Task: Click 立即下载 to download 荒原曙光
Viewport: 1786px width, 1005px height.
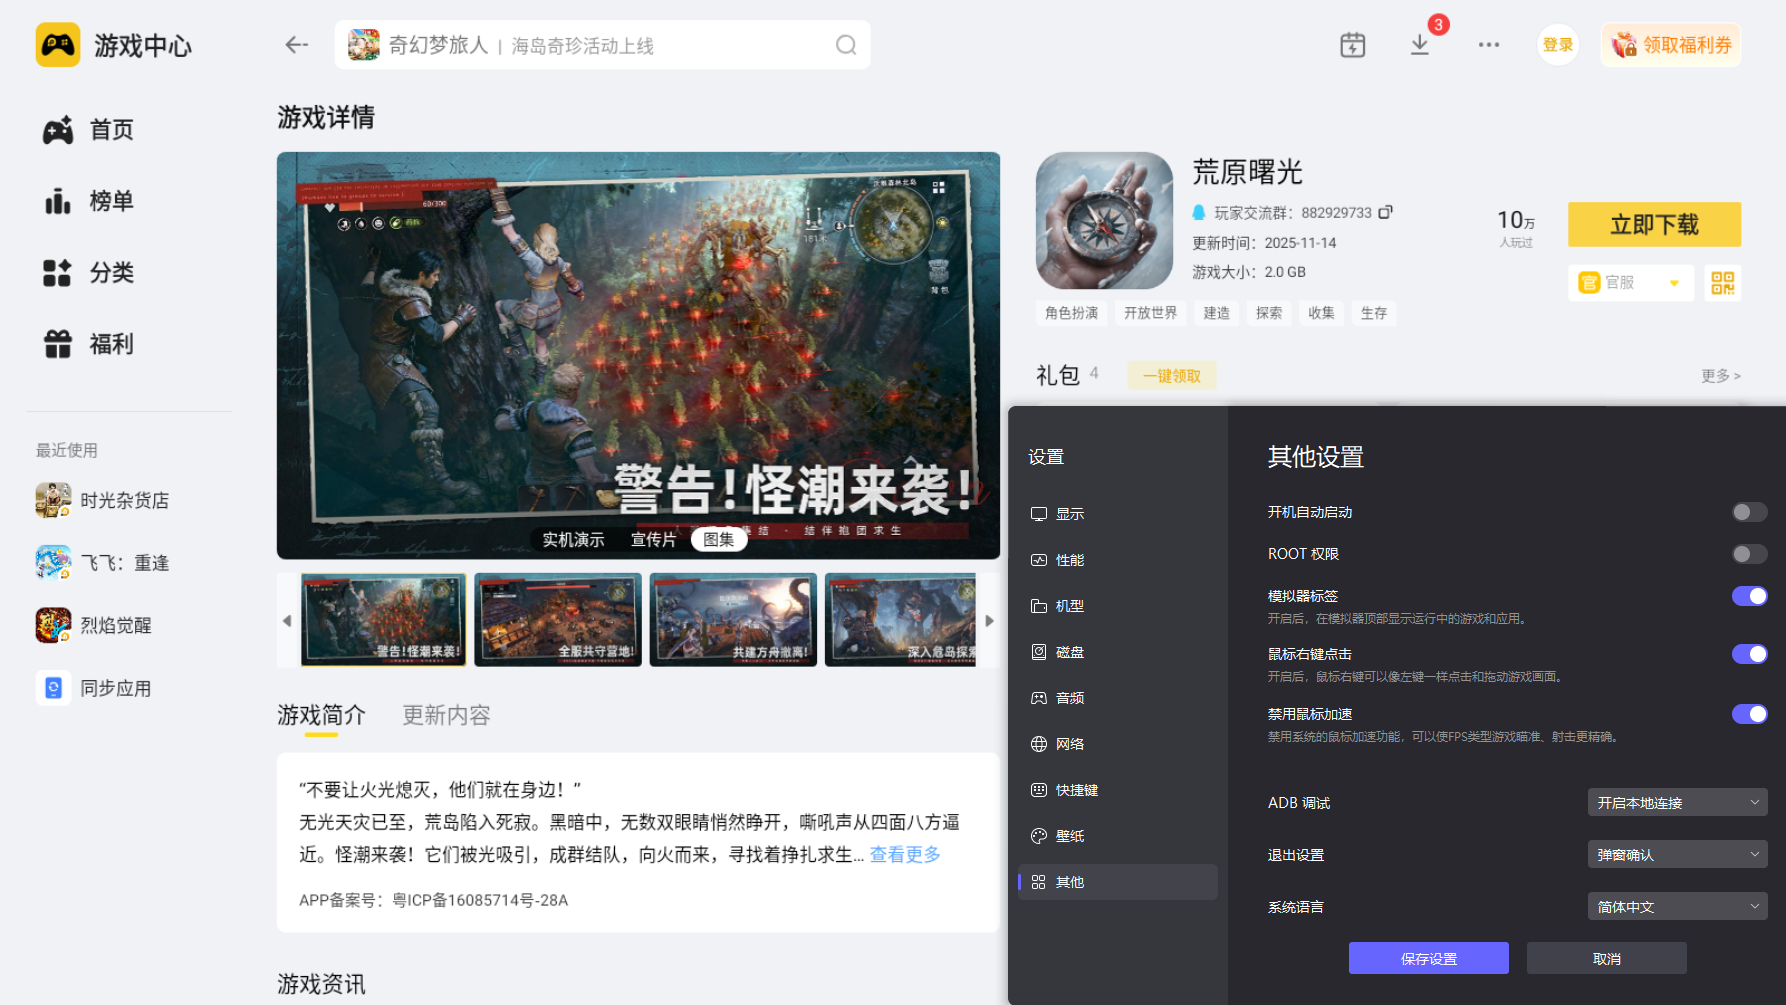Action: (x=1653, y=224)
